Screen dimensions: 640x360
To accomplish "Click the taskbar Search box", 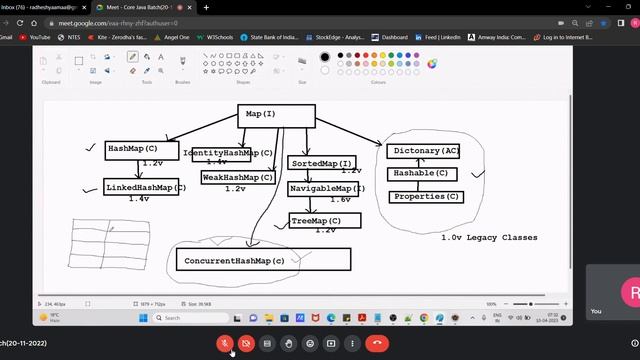I will [190, 318].
